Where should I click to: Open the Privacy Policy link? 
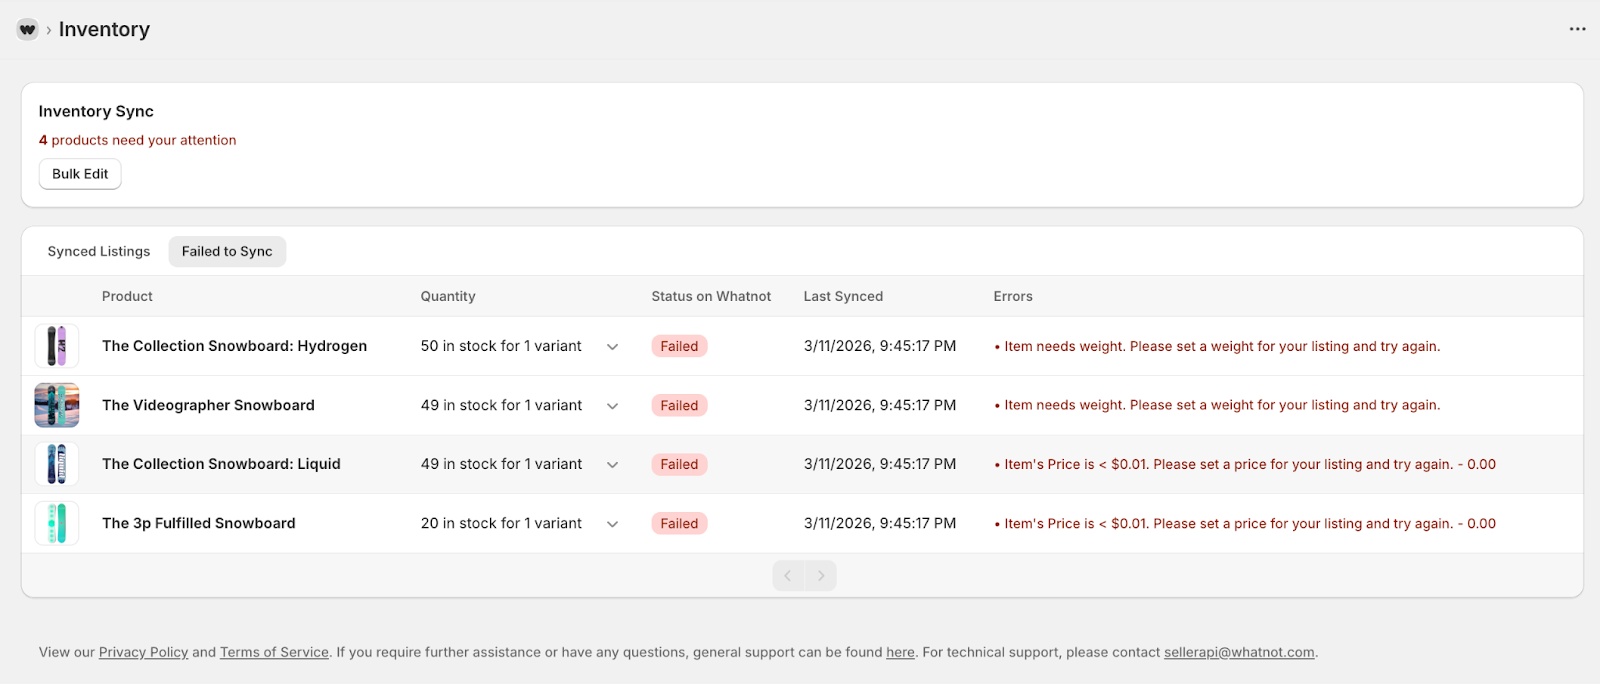click(x=143, y=652)
